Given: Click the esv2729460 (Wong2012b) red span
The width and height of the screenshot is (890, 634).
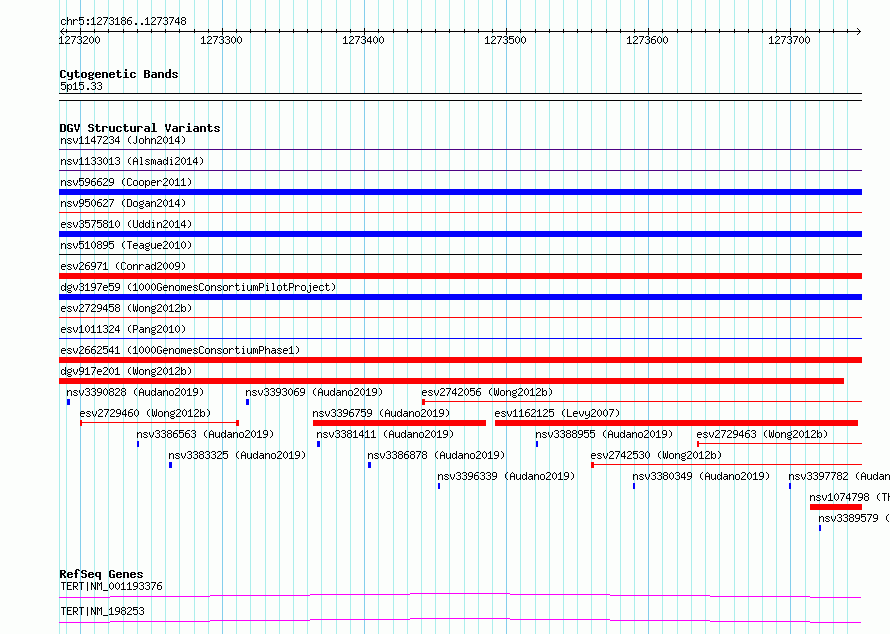Looking at the screenshot, I should pyautogui.click(x=159, y=423).
